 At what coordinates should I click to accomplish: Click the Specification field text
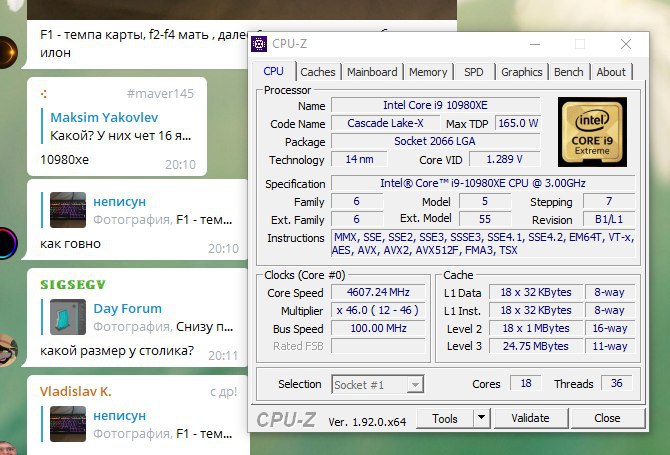483,183
